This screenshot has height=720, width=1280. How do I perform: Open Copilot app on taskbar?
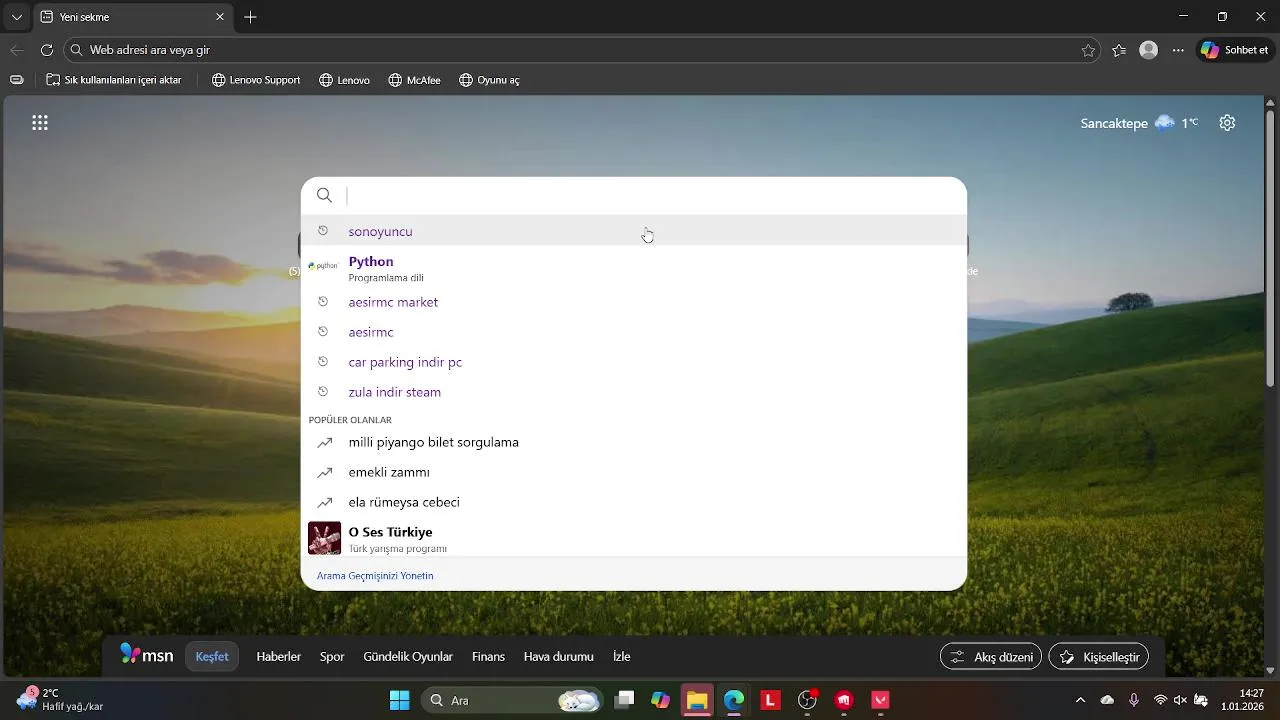(660, 700)
